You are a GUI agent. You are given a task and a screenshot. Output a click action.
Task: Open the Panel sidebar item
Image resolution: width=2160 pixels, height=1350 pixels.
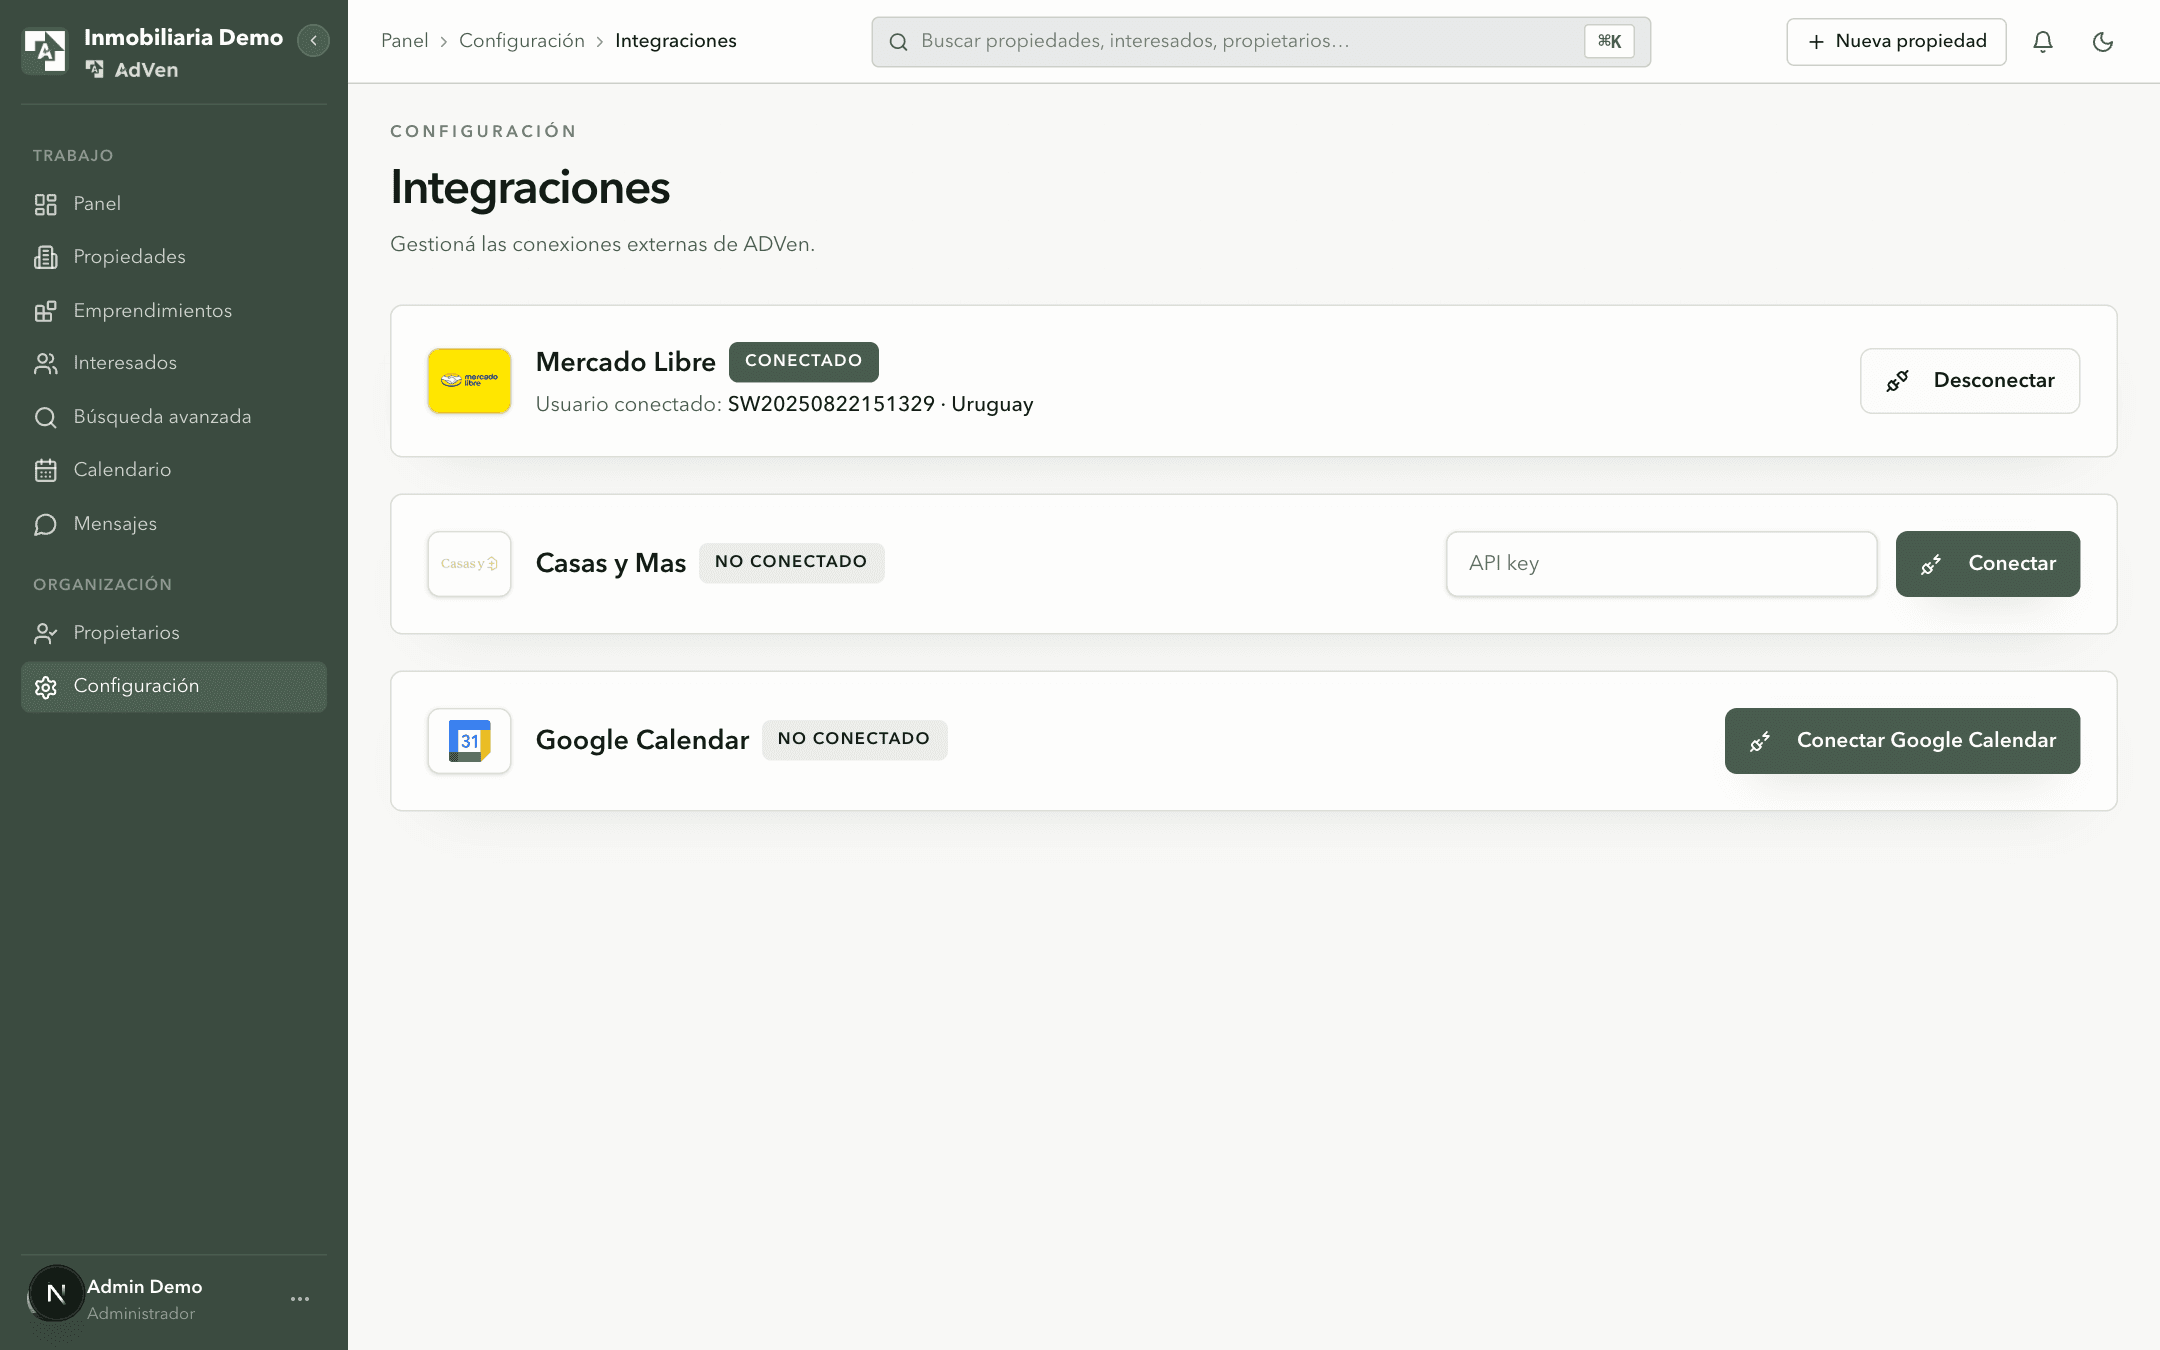[174, 204]
